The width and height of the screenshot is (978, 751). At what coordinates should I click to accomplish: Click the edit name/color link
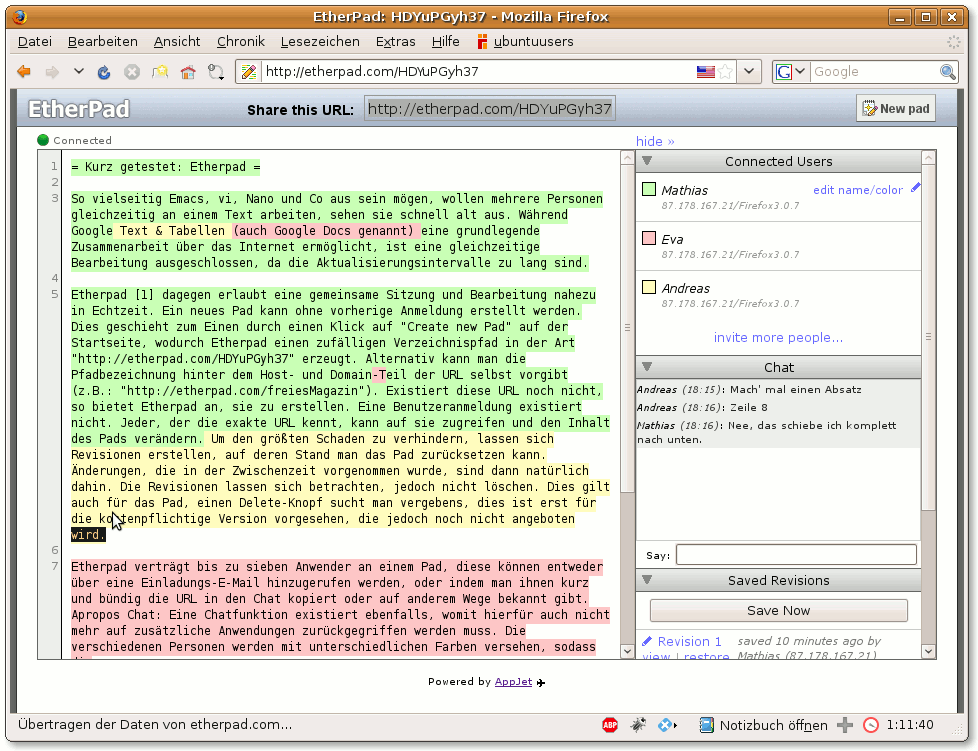click(858, 190)
